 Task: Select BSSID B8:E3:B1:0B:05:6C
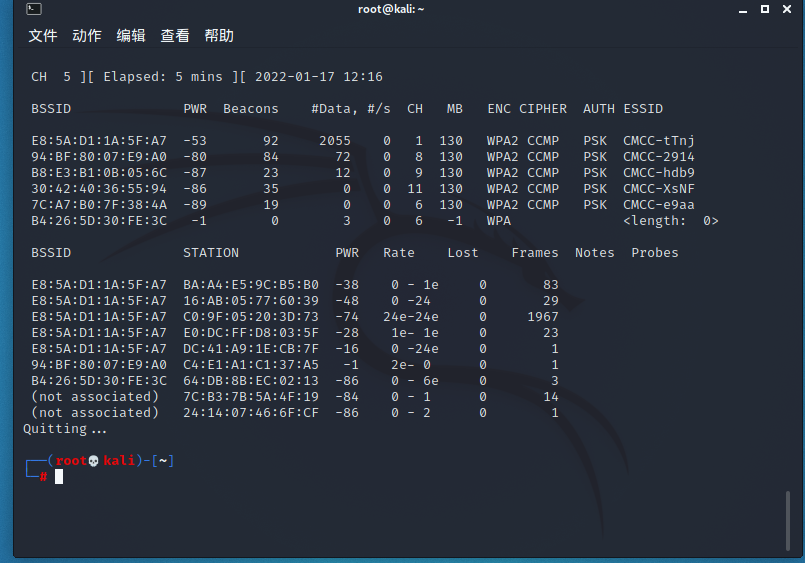tap(99, 172)
